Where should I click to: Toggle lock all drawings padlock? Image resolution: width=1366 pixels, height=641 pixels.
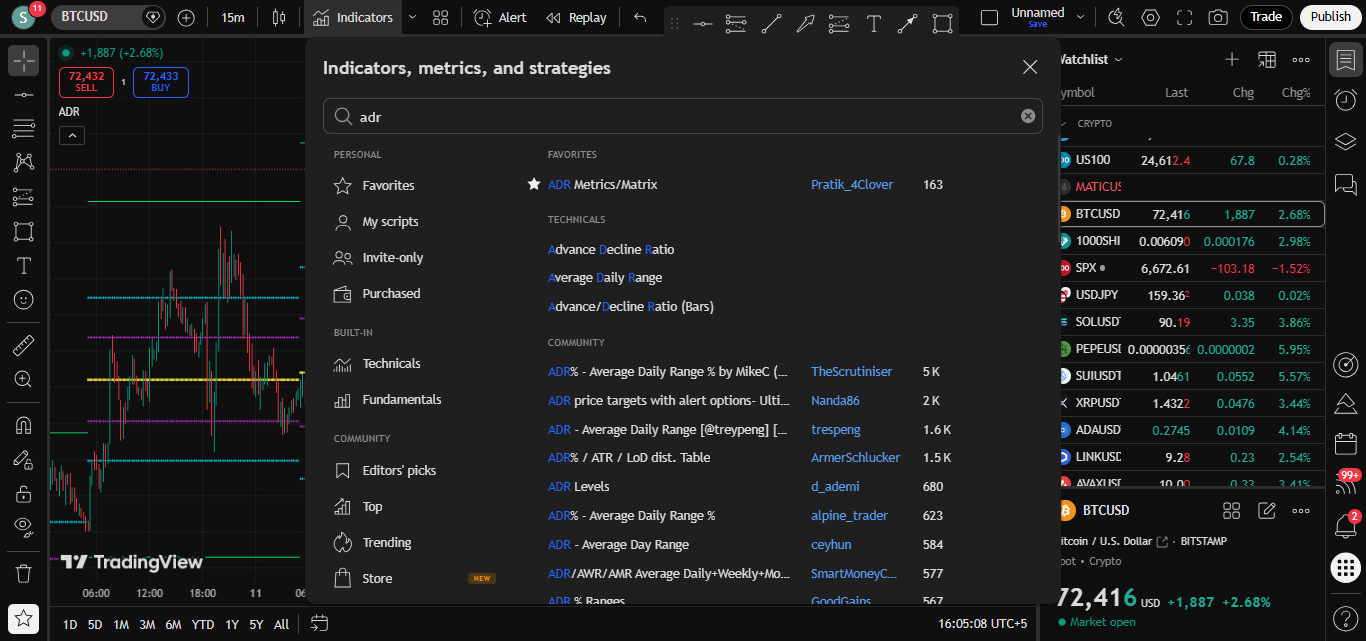24,493
